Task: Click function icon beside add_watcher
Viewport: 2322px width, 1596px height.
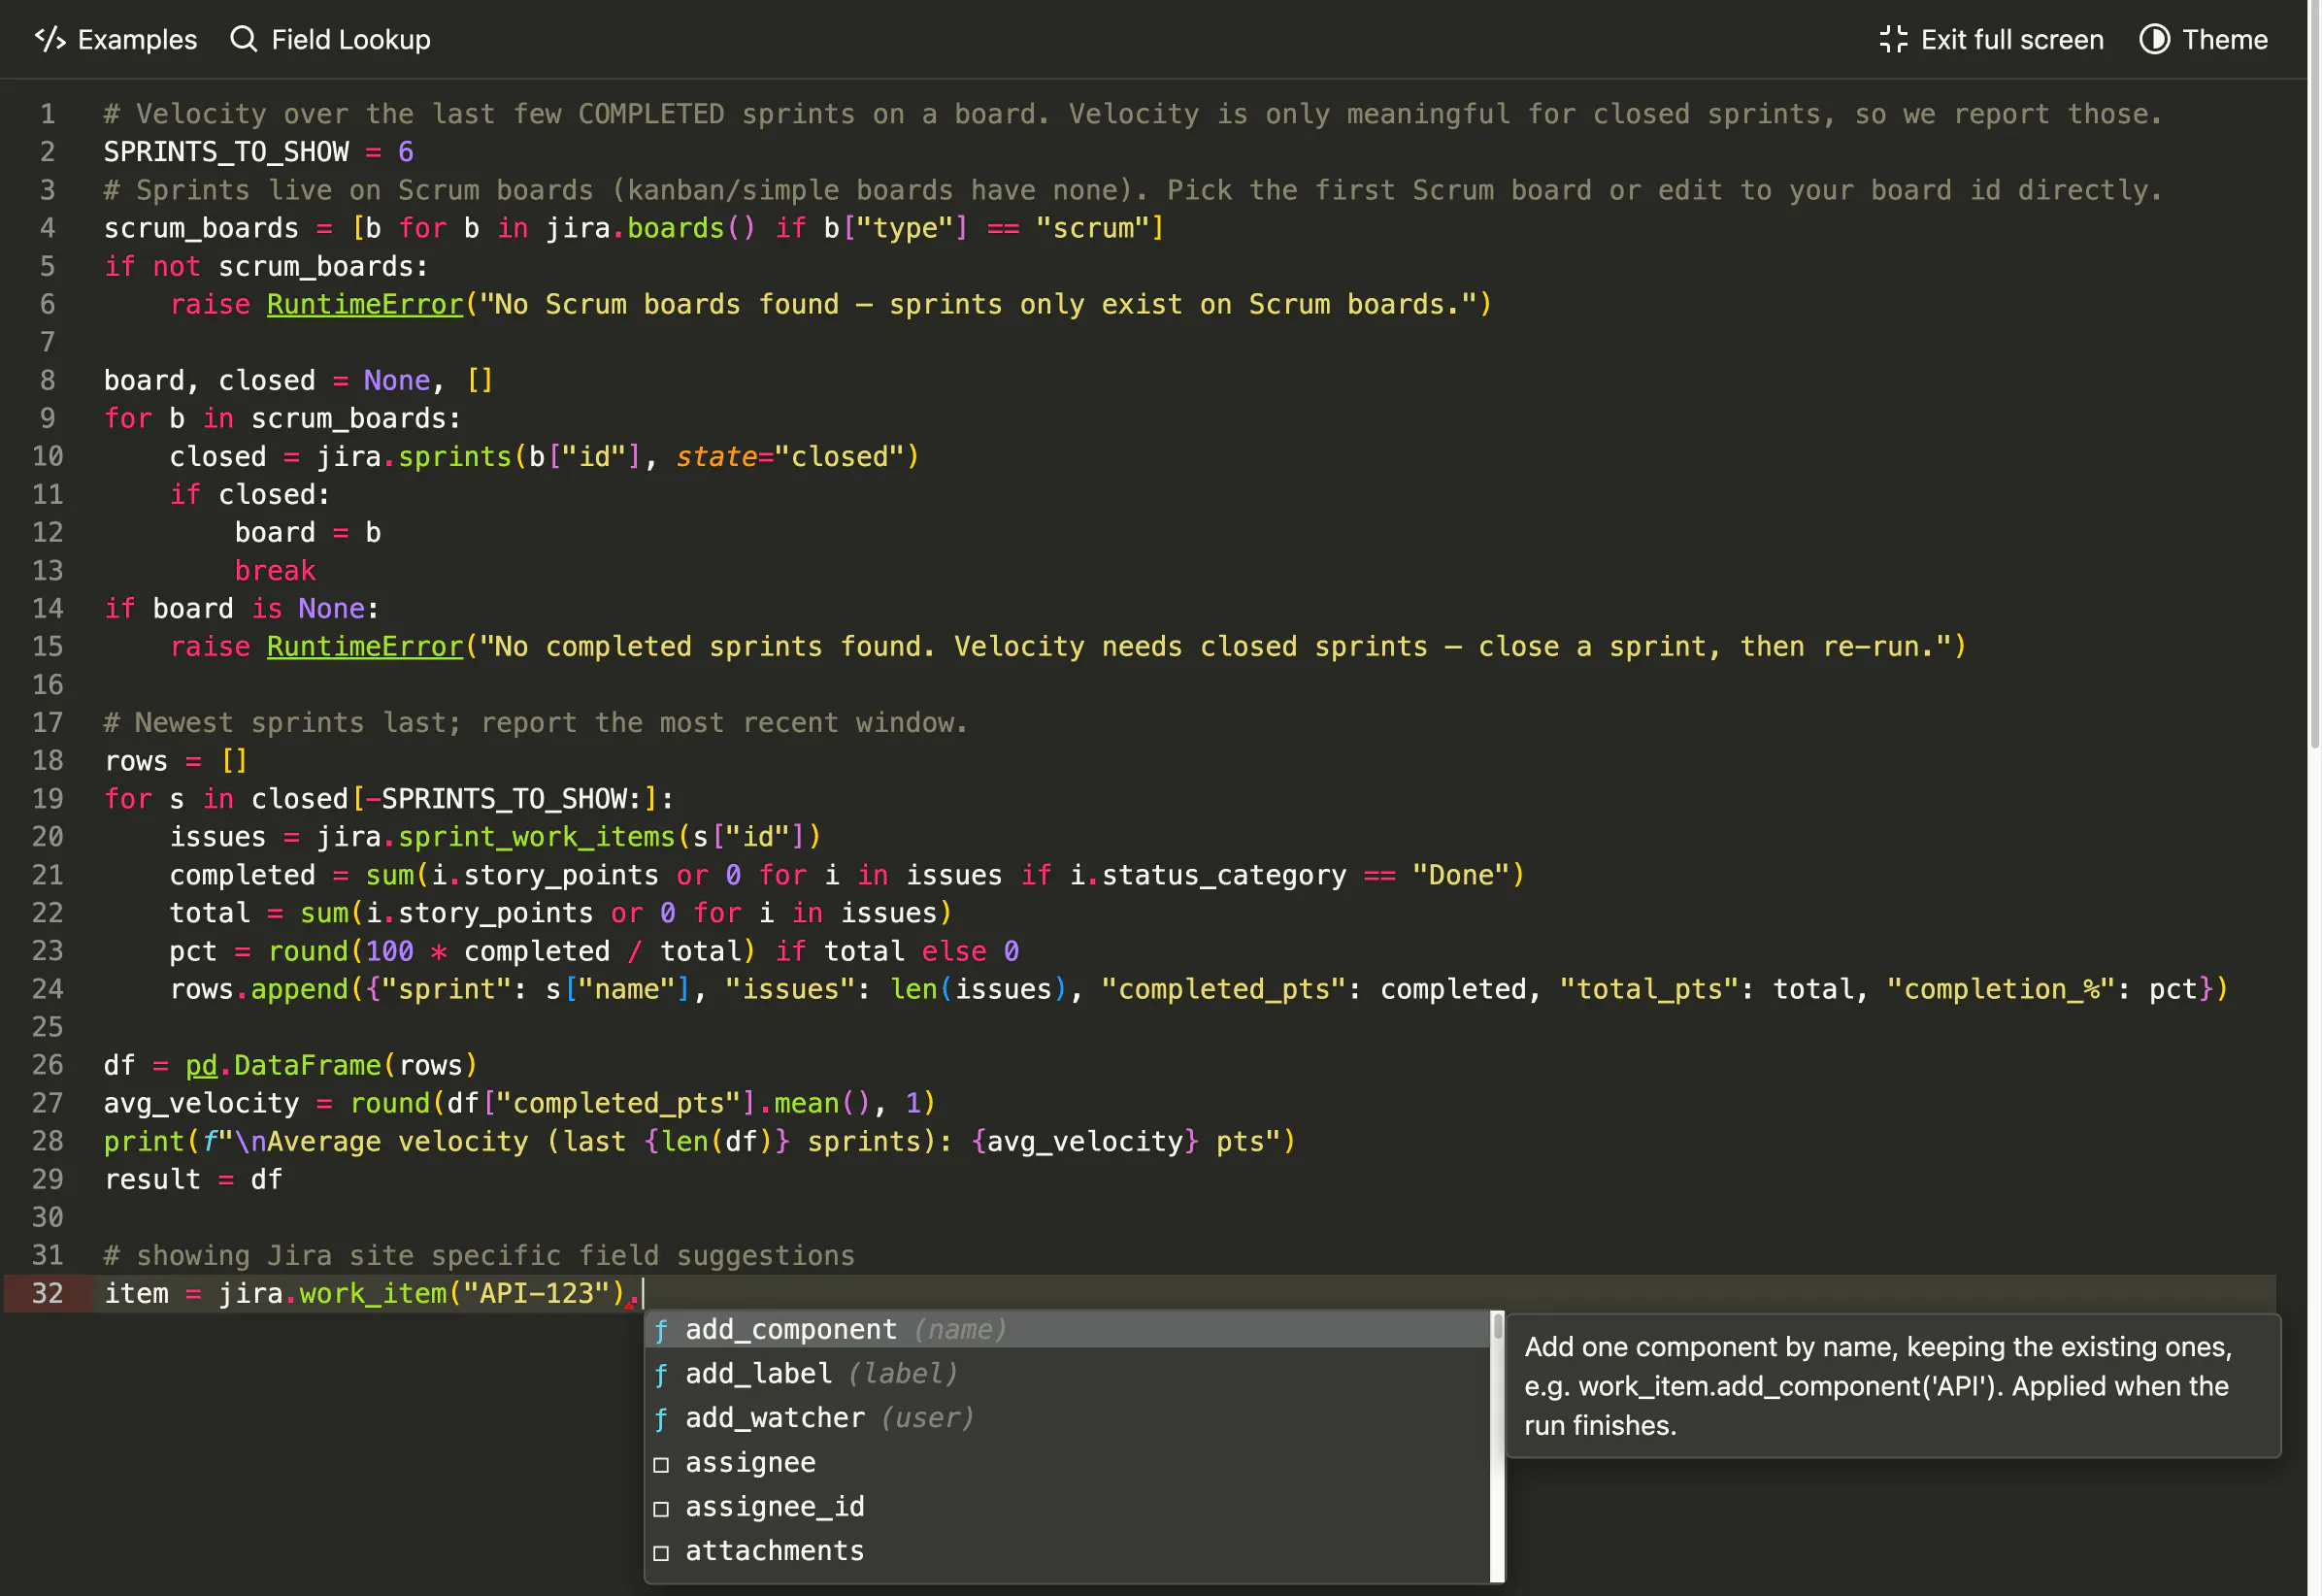Action: [661, 1419]
